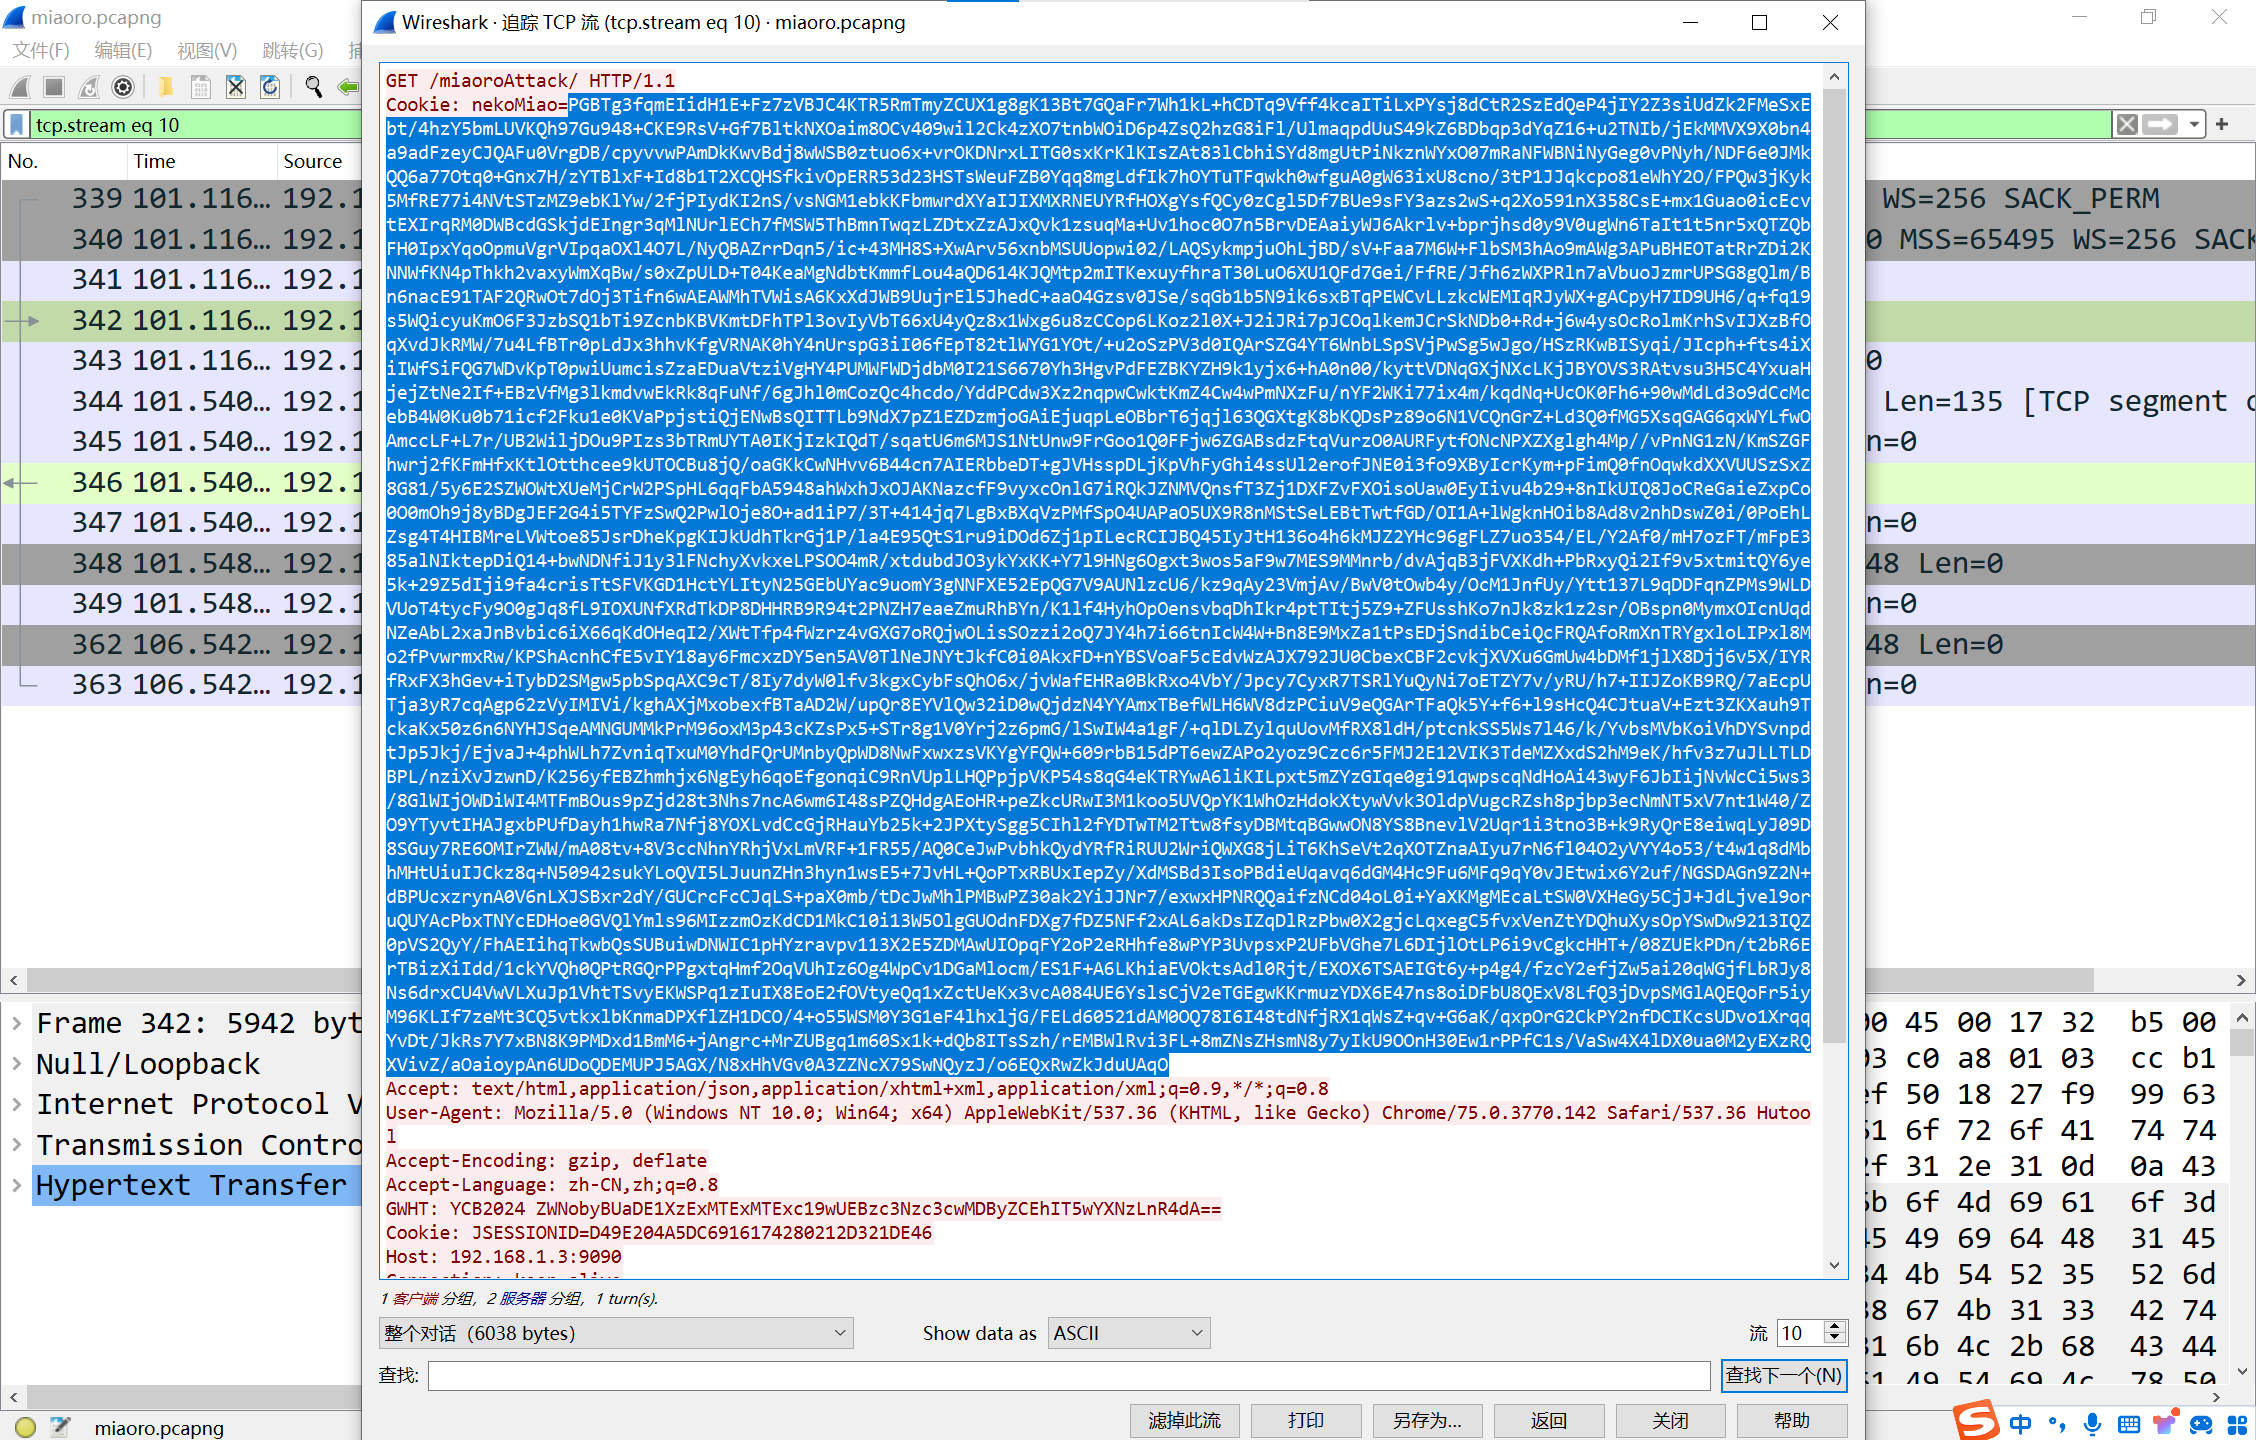Close the capture file with X page icon
The width and height of the screenshot is (2256, 1440).
point(236,87)
